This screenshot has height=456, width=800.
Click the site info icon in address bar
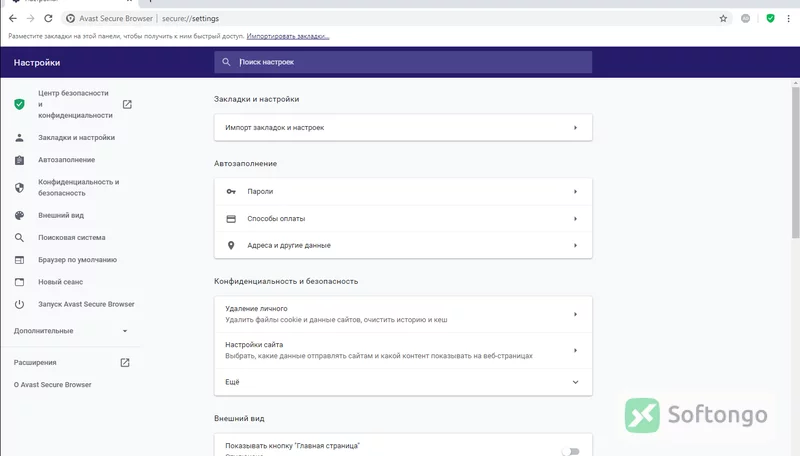click(70, 18)
